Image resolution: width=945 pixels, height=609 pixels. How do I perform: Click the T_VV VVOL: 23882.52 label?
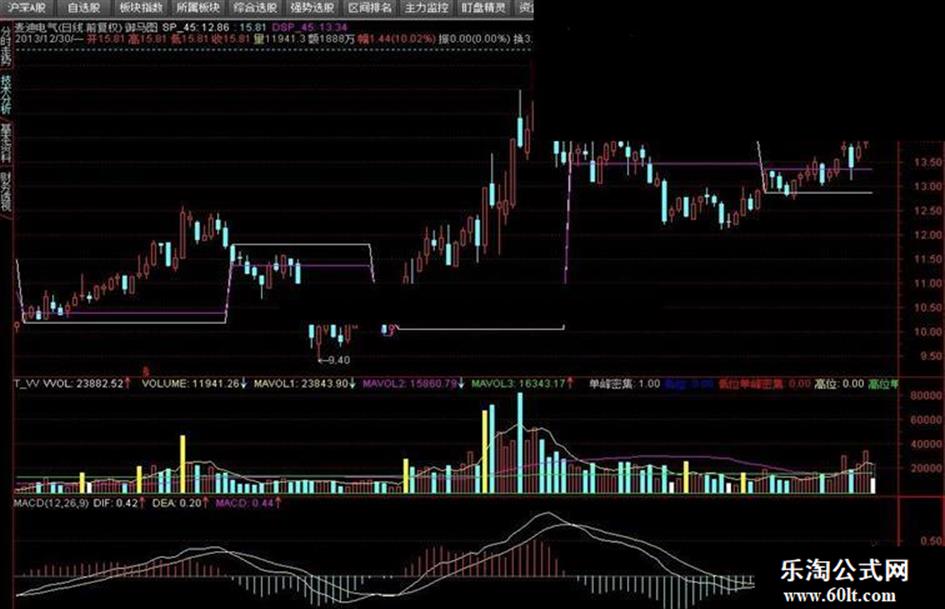click(68, 383)
